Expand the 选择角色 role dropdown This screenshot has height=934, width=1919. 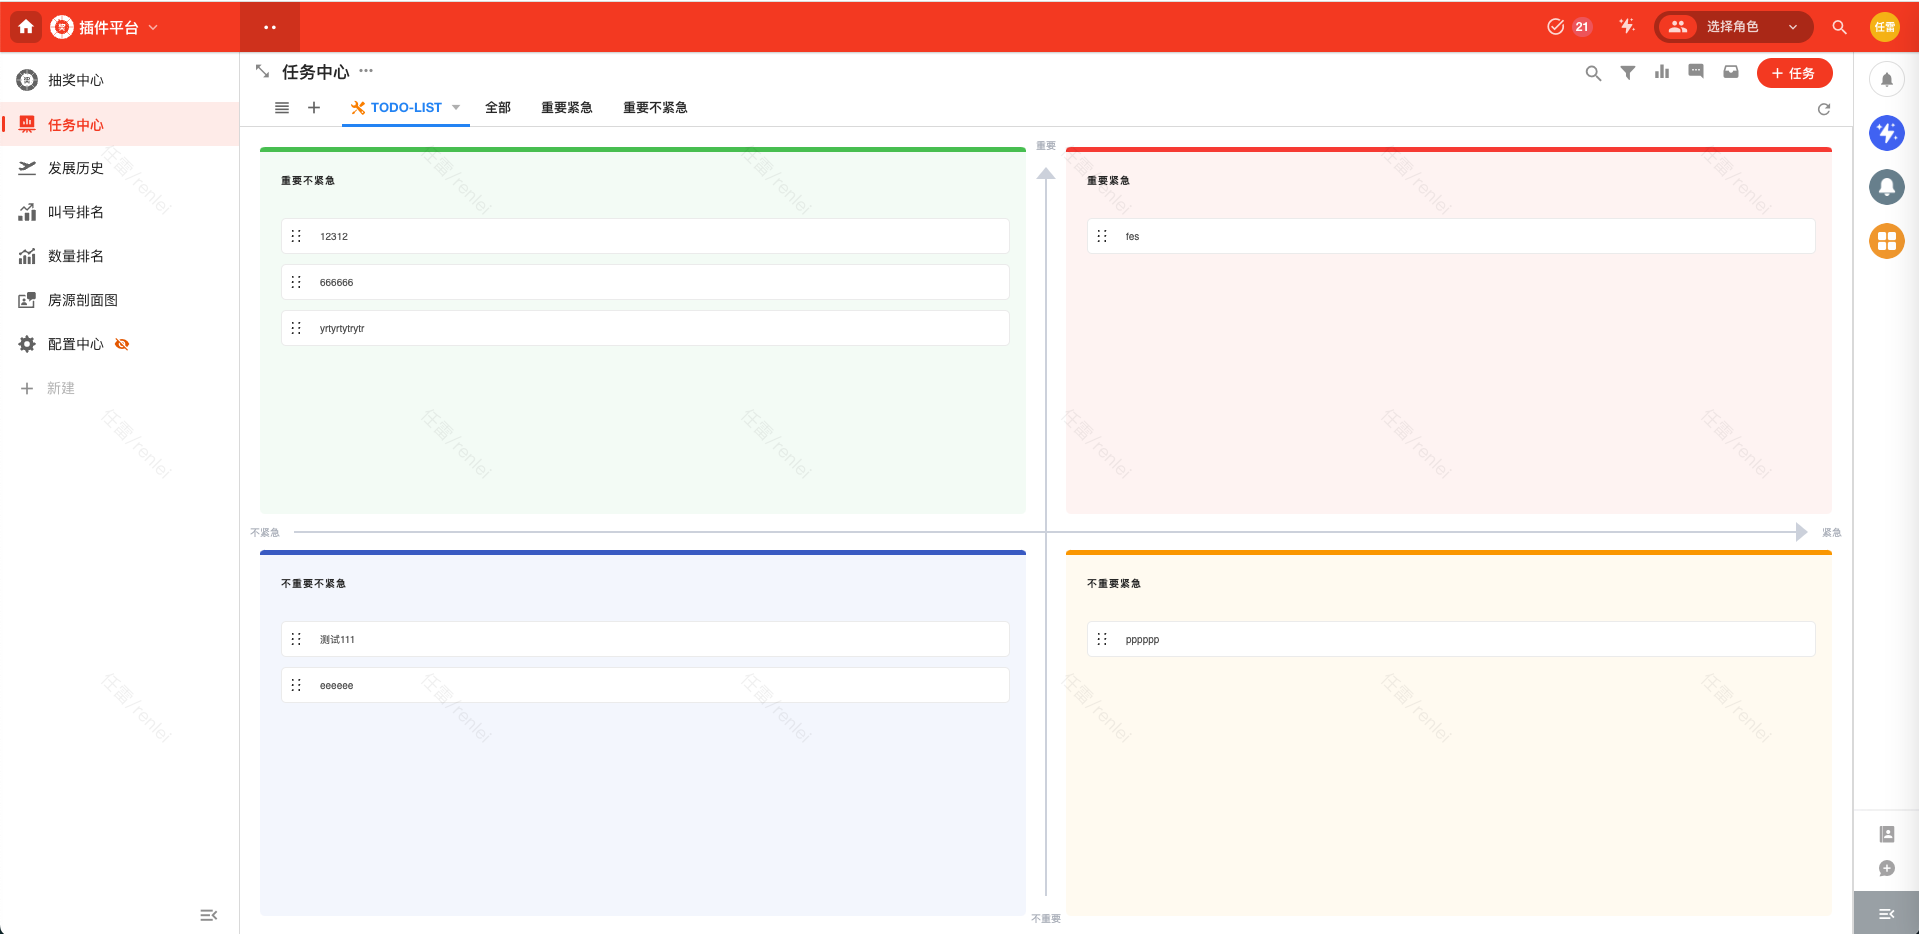pos(1733,27)
